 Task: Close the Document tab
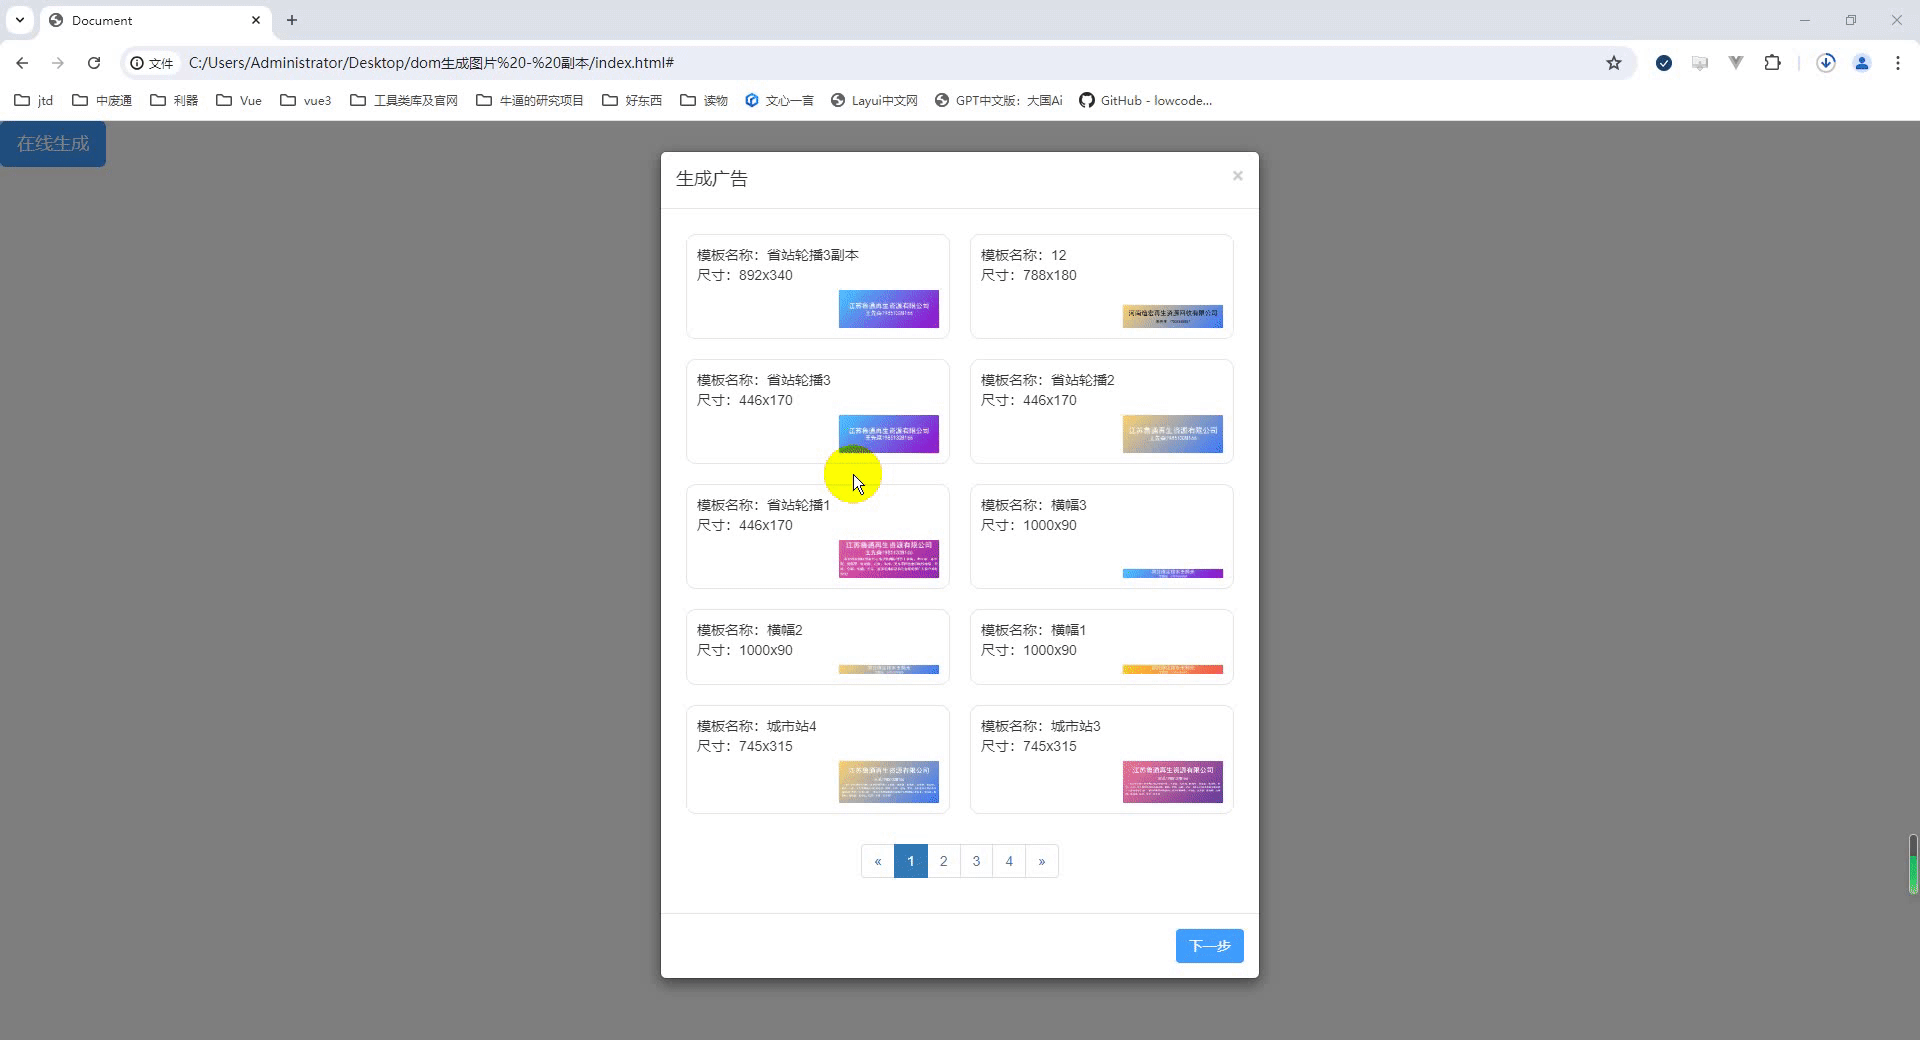tap(256, 20)
